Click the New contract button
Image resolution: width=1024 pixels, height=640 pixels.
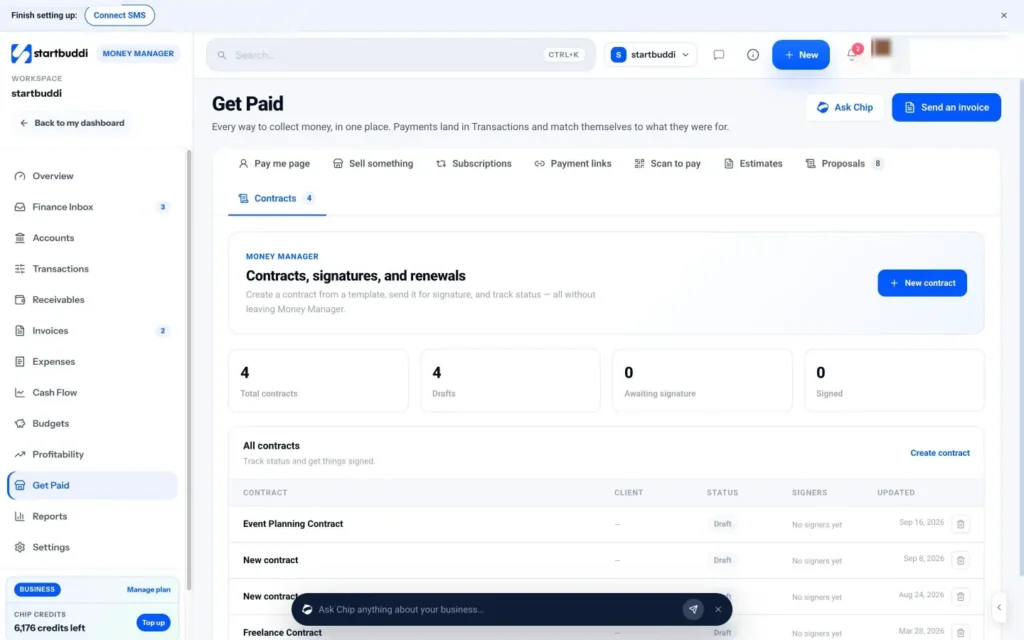[x=922, y=283]
